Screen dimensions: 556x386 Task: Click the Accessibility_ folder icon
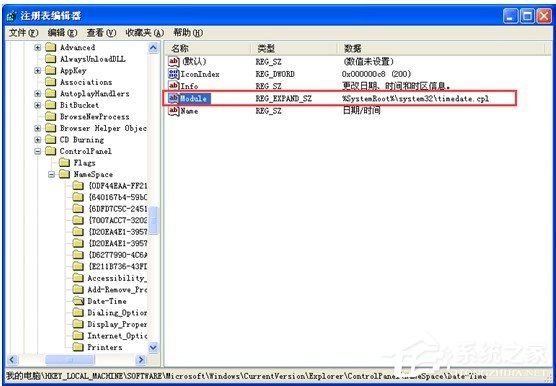click(x=78, y=278)
